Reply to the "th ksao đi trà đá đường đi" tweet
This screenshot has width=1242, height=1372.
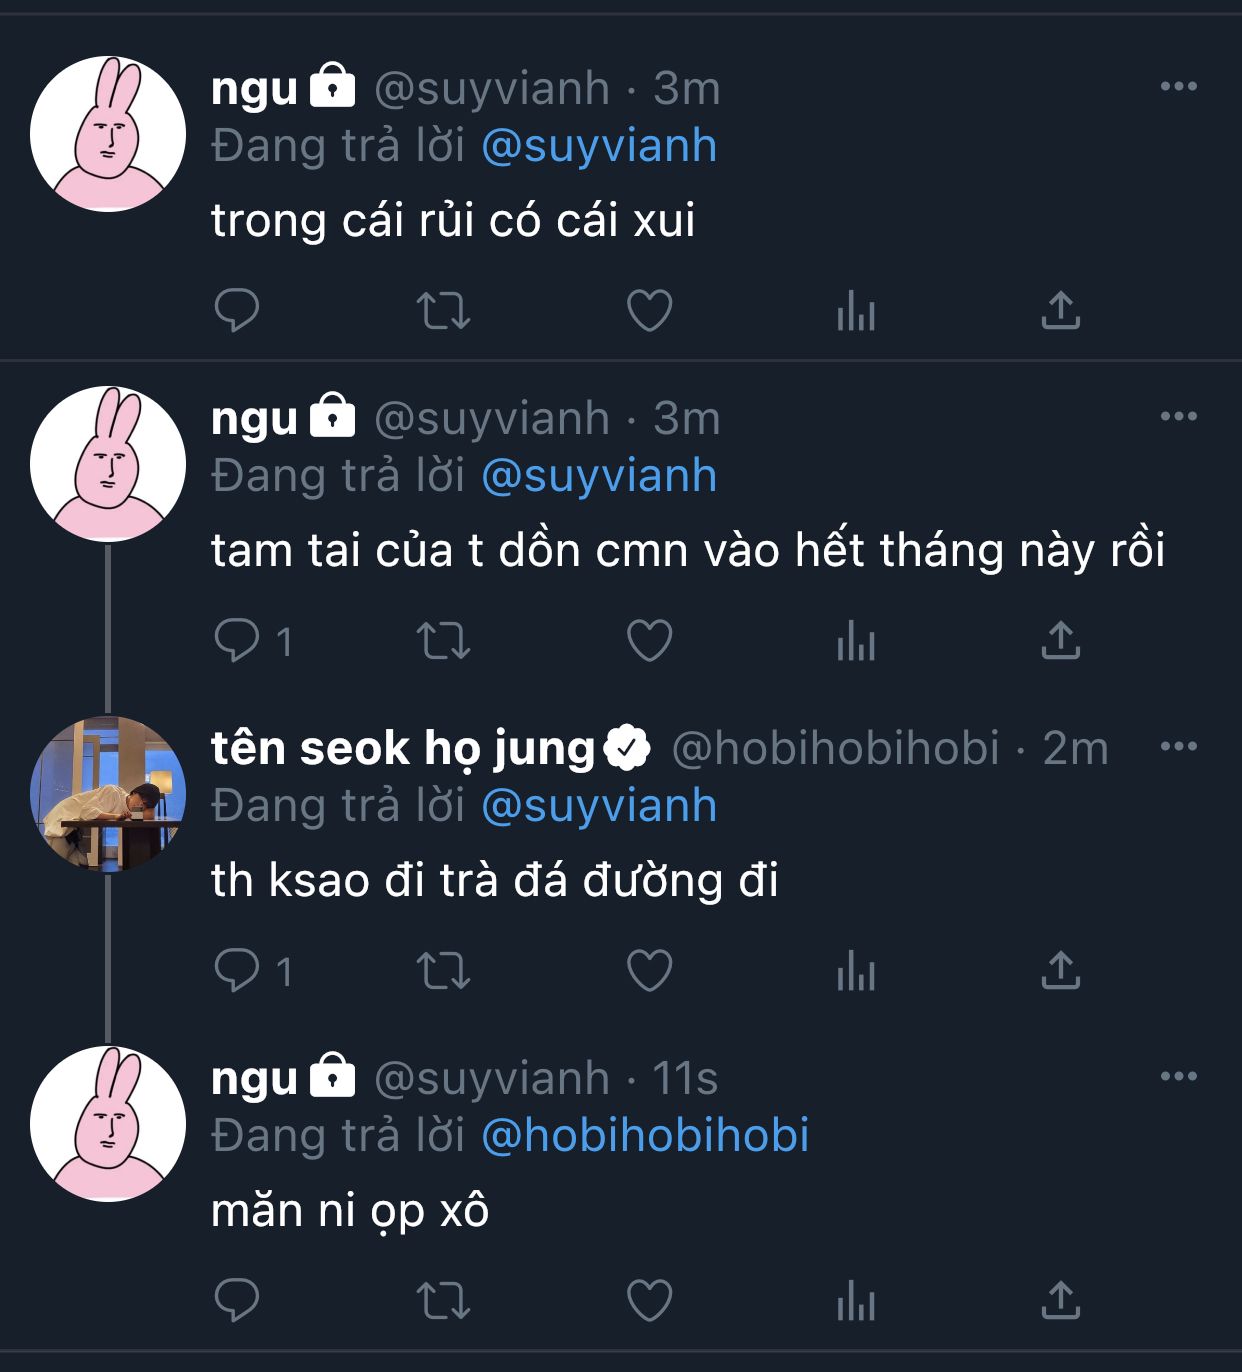coord(237,971)
